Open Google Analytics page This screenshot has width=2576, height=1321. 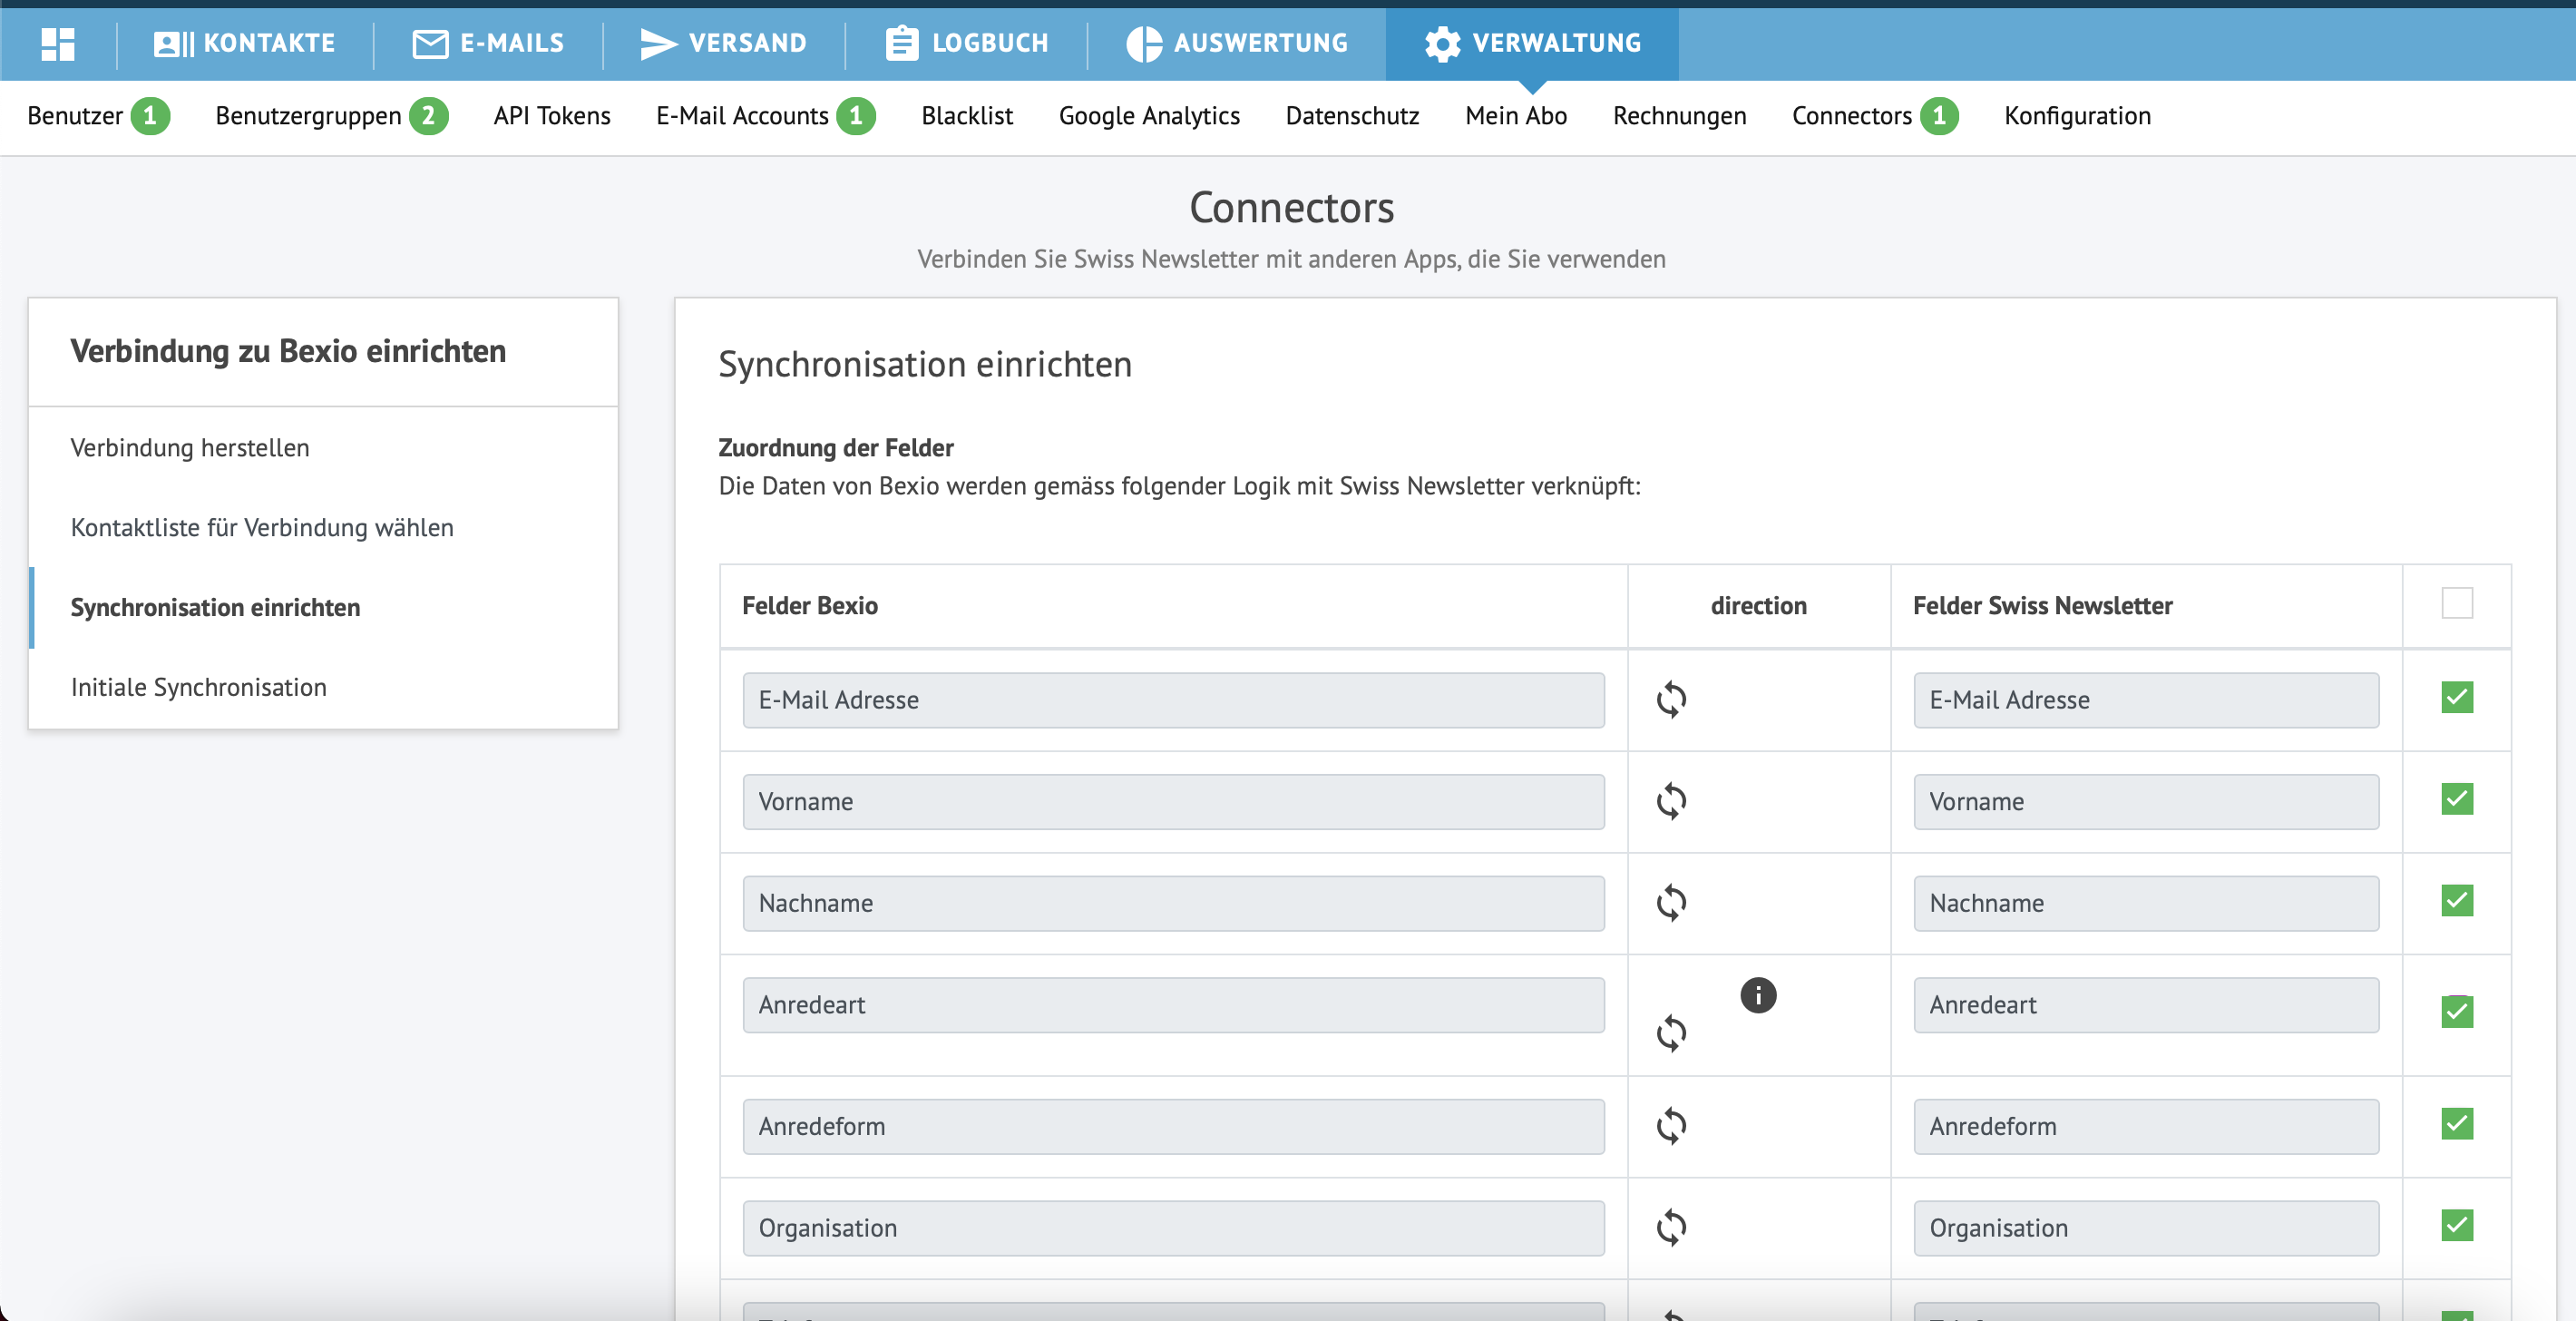click(x=1149, y=116)
